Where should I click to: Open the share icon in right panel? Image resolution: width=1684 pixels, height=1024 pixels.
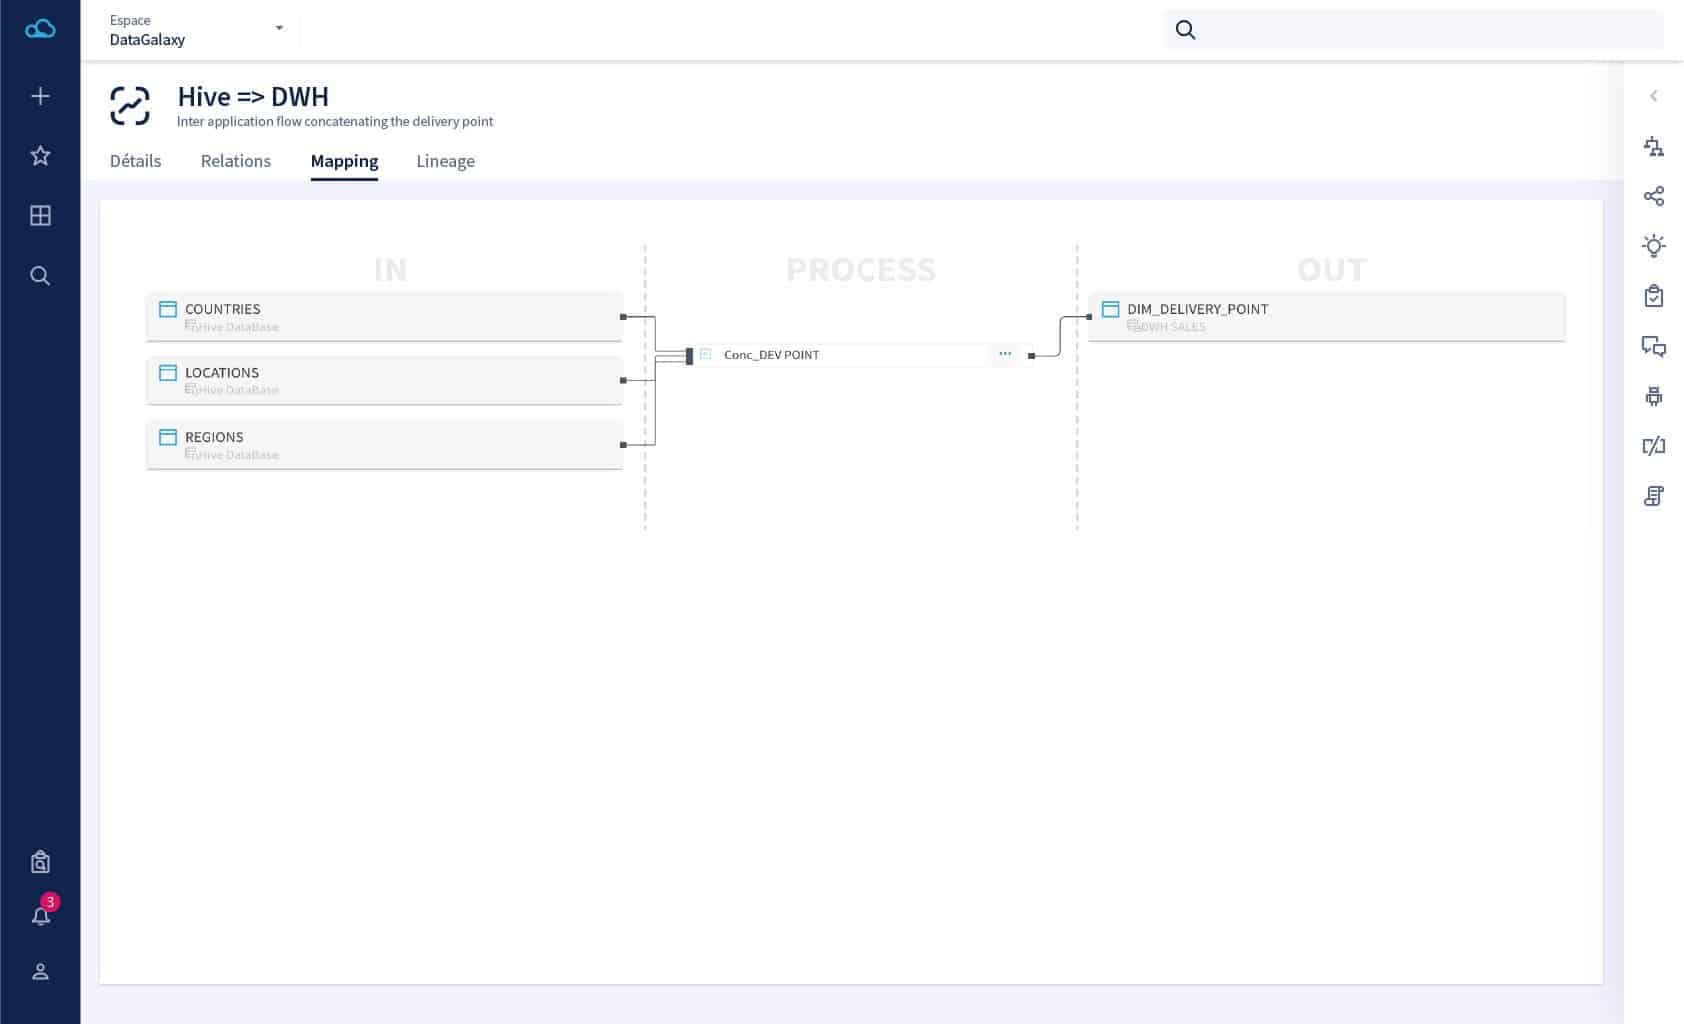click(1654, 196)
